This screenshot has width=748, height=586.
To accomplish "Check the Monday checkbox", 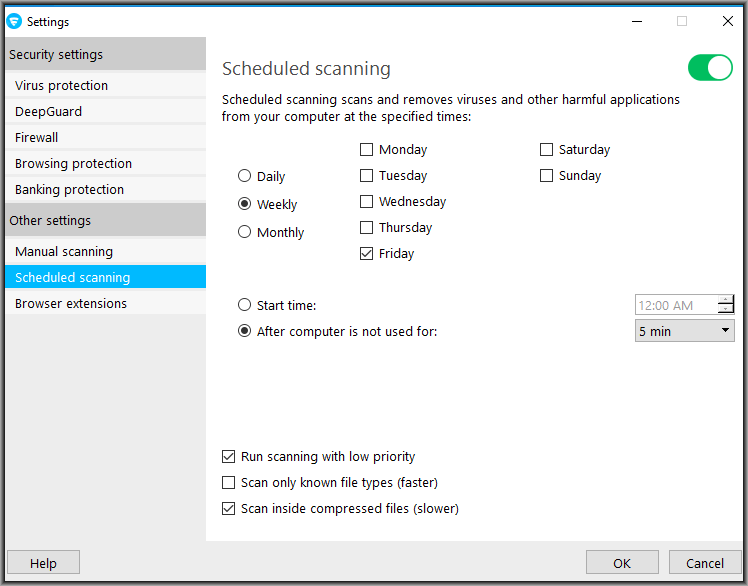I will pyautogui.click(x=366, y=150).
